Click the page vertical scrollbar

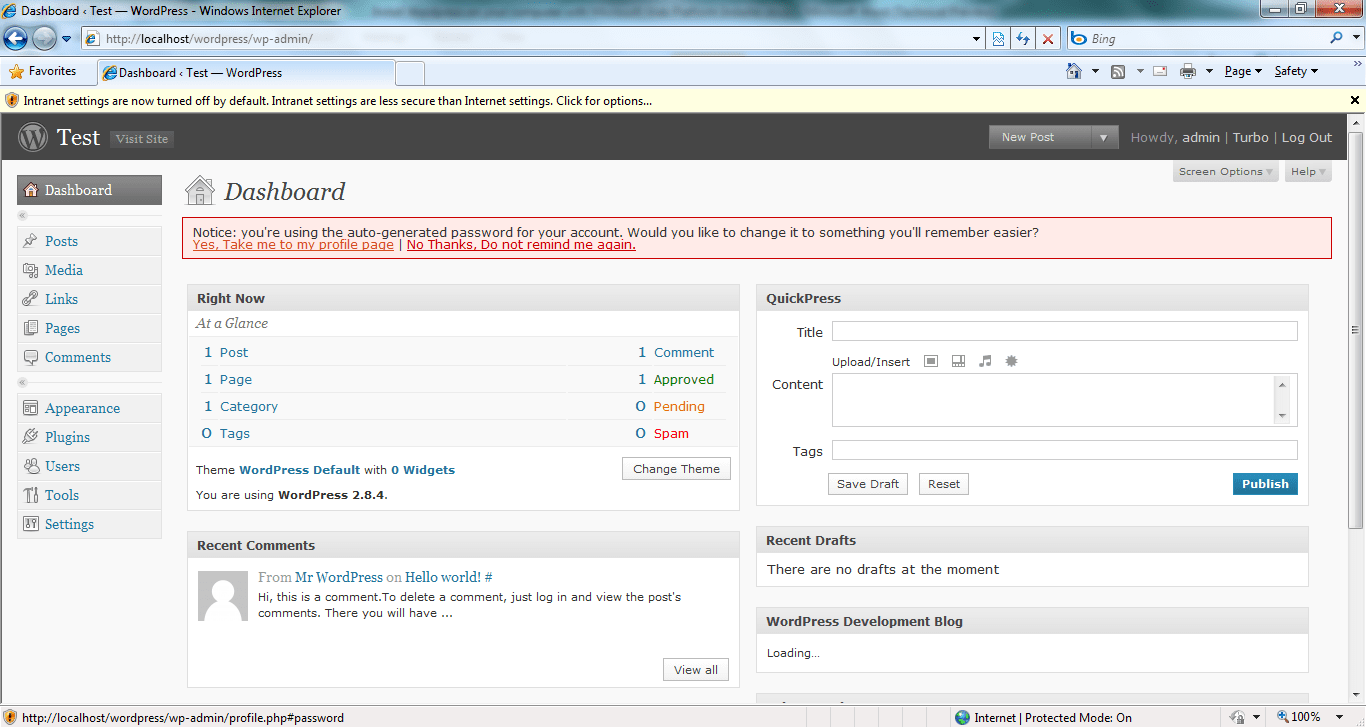click(1357, 329)
